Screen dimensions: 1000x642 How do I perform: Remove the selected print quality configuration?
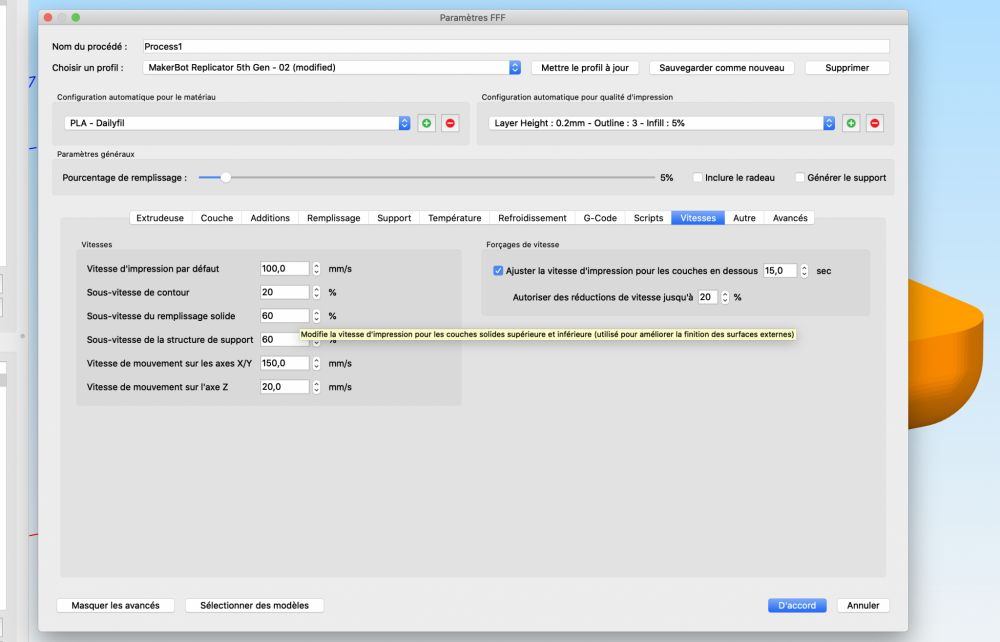coord(874,123)
